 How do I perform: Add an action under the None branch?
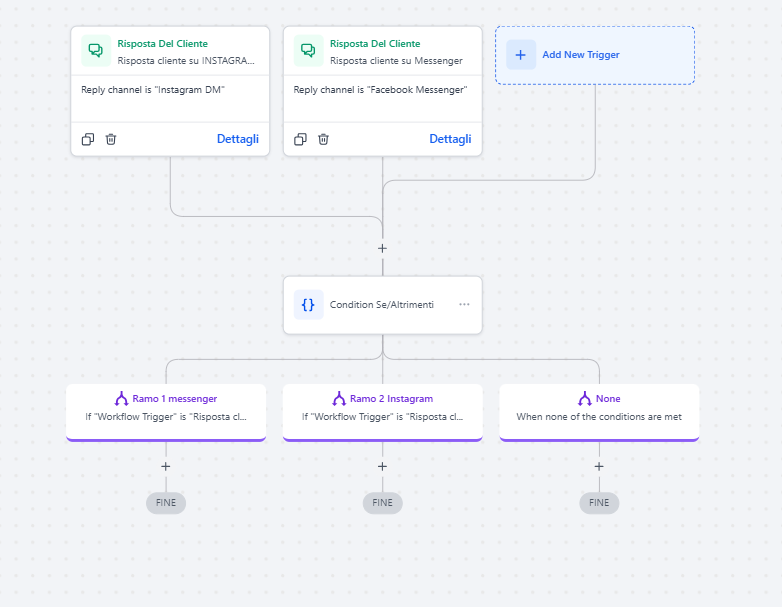599,466
